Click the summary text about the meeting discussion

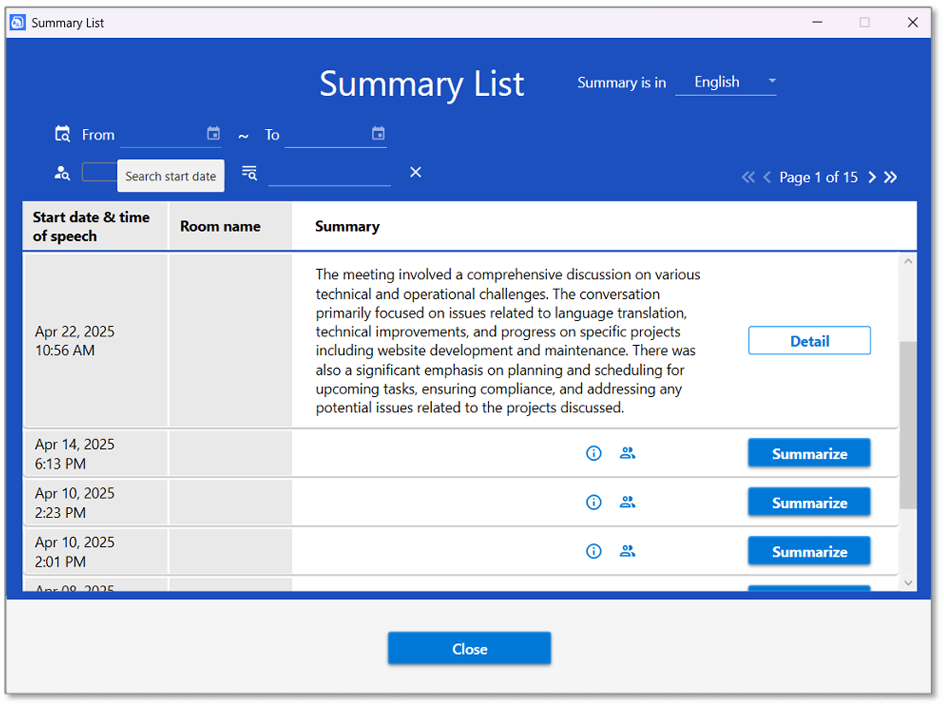(x=508, y=341)
